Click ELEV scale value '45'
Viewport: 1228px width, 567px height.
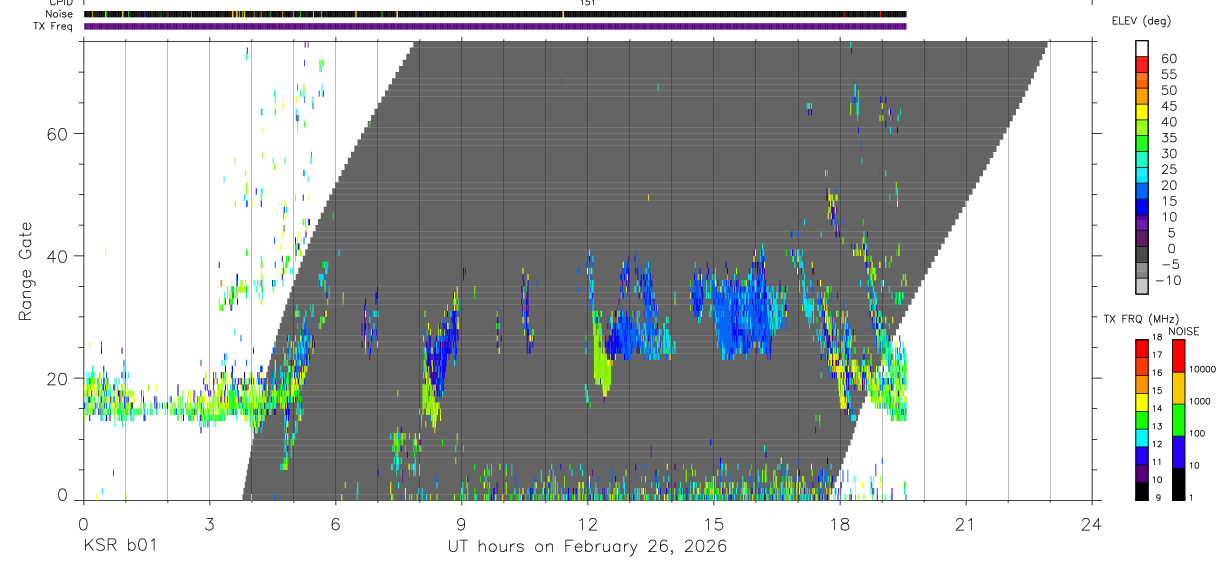point(1169,106)
